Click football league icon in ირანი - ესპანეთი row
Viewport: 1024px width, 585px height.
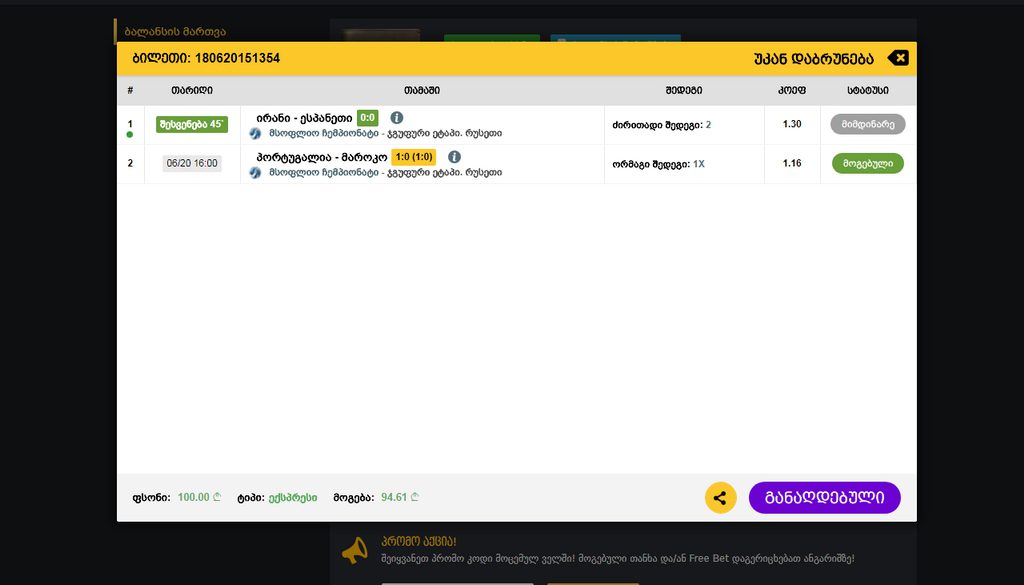click(255, 133)
